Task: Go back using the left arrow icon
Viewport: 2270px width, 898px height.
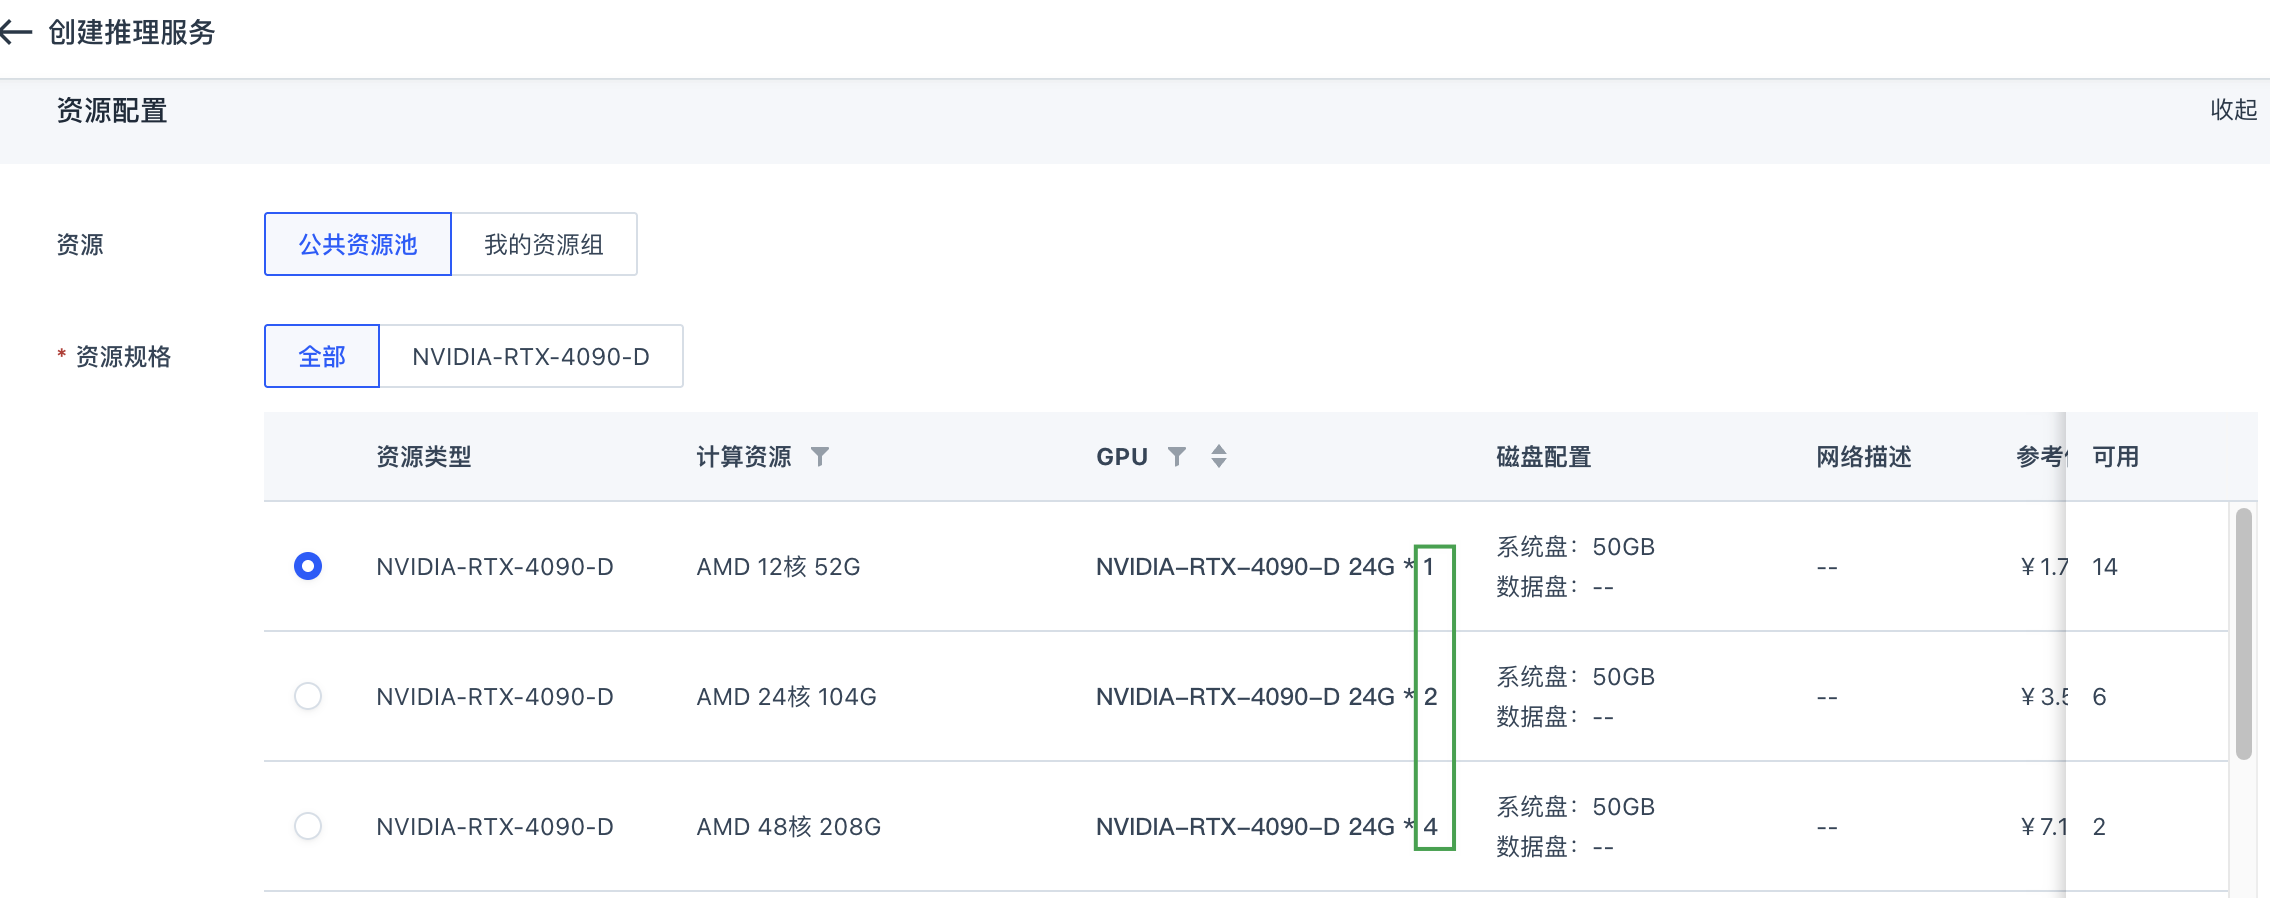Action: click(16, 32)
